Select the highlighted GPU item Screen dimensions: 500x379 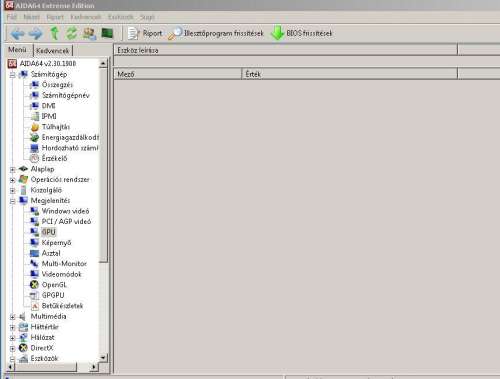48,232
